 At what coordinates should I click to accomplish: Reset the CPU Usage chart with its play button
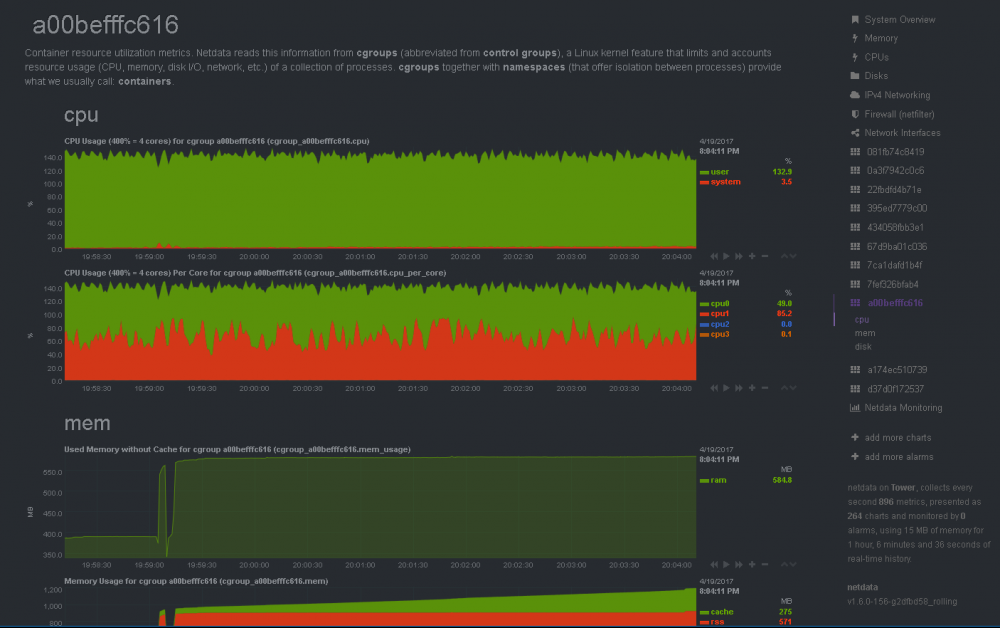click(726, 256)
